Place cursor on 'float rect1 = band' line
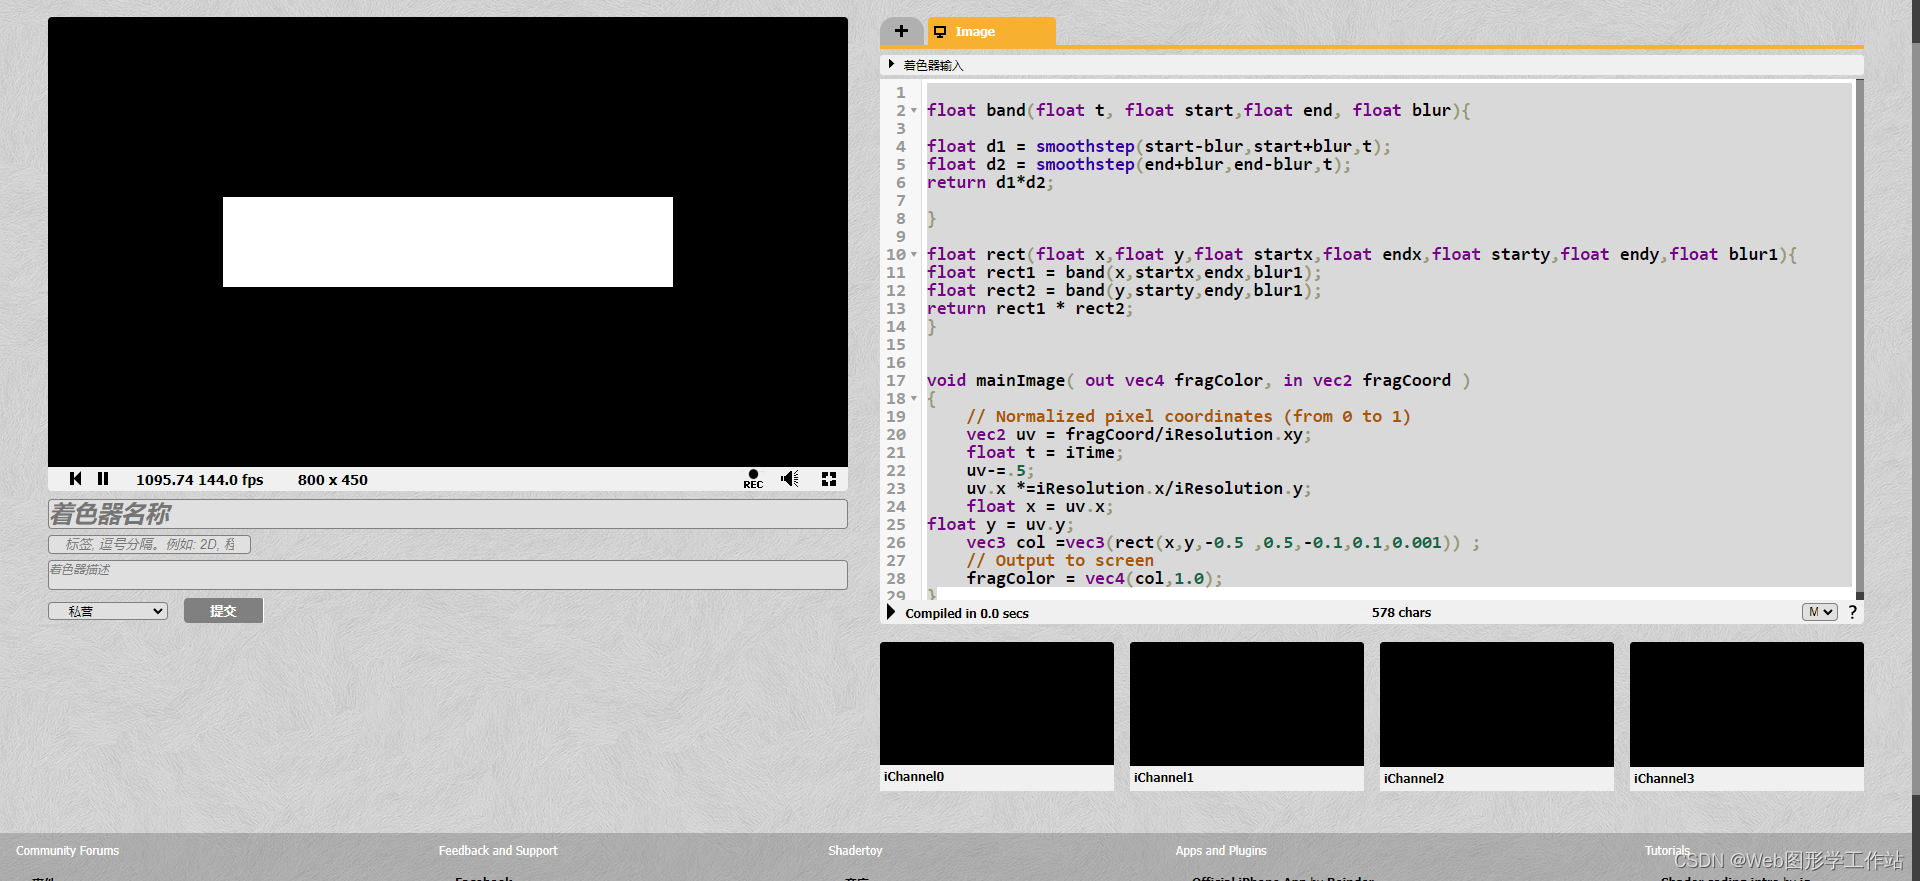Viewport: 1920px width, 881px height. coord(1124,273)
